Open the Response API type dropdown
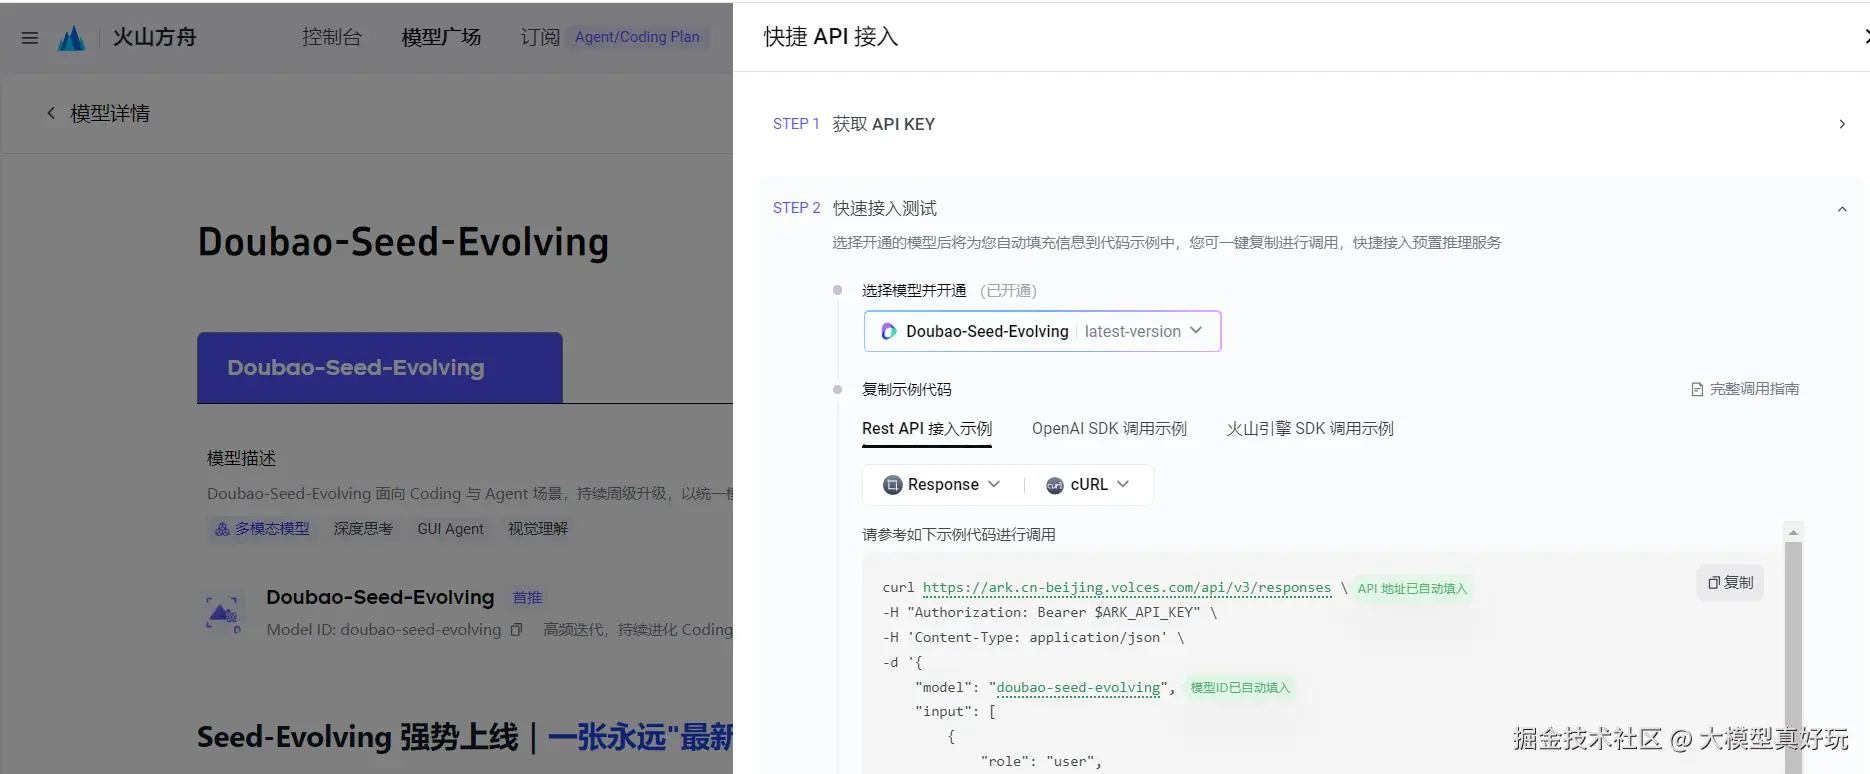The width and height of the screenshot is (1870, 774). [942, 485]
